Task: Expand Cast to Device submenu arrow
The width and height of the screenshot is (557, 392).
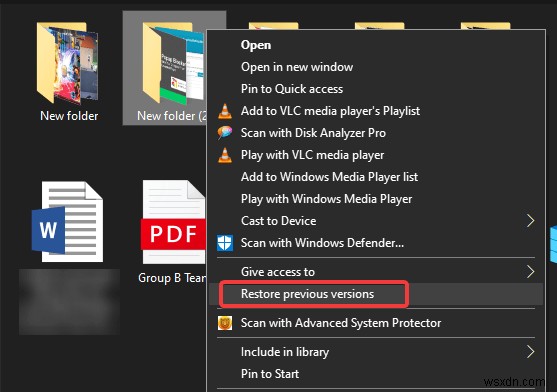Action: point(530,221)
